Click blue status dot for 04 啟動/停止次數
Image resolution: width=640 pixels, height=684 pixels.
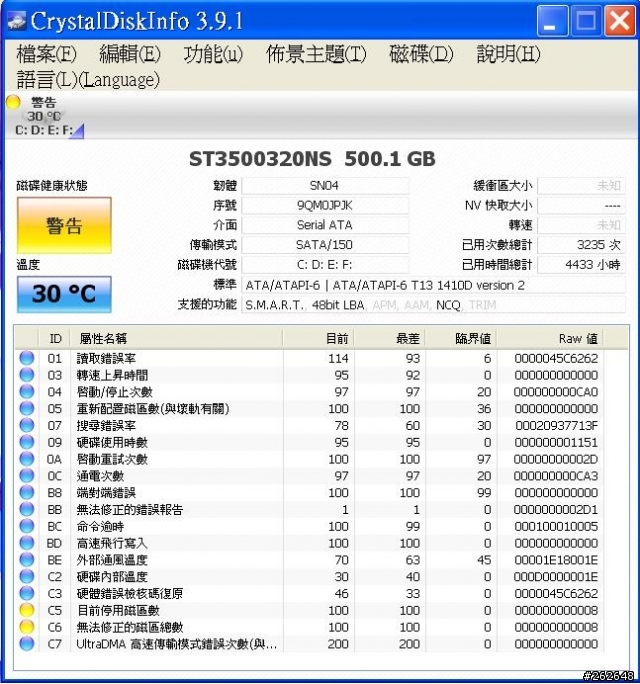[x=27, y=392]
